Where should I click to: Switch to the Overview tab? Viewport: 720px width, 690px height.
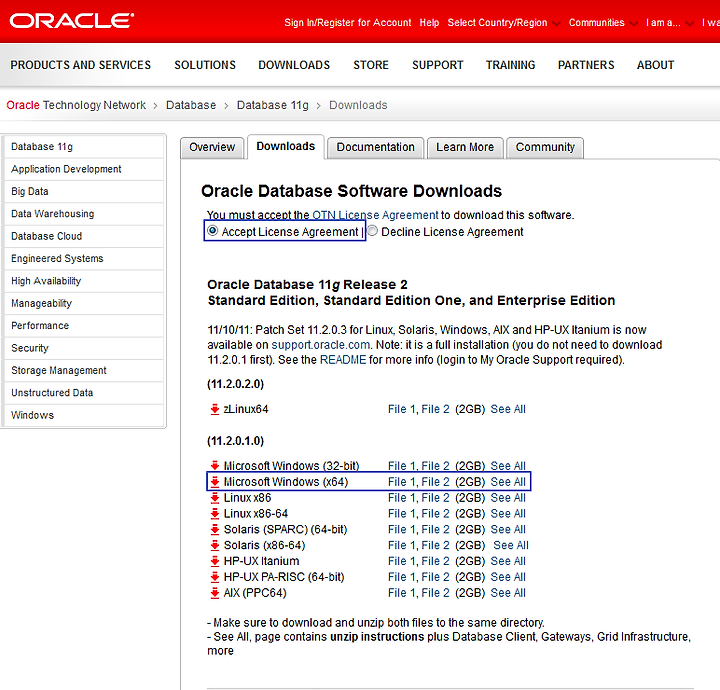pos(212,147)
